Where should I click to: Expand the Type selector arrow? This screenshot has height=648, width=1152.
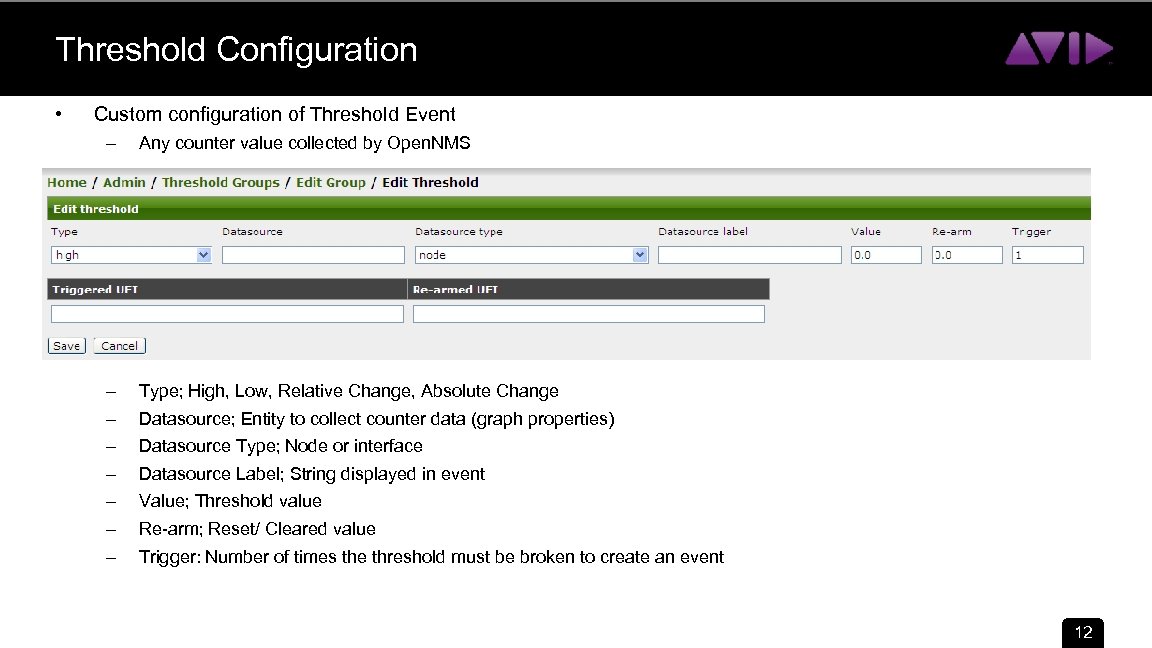pos(203,254)
